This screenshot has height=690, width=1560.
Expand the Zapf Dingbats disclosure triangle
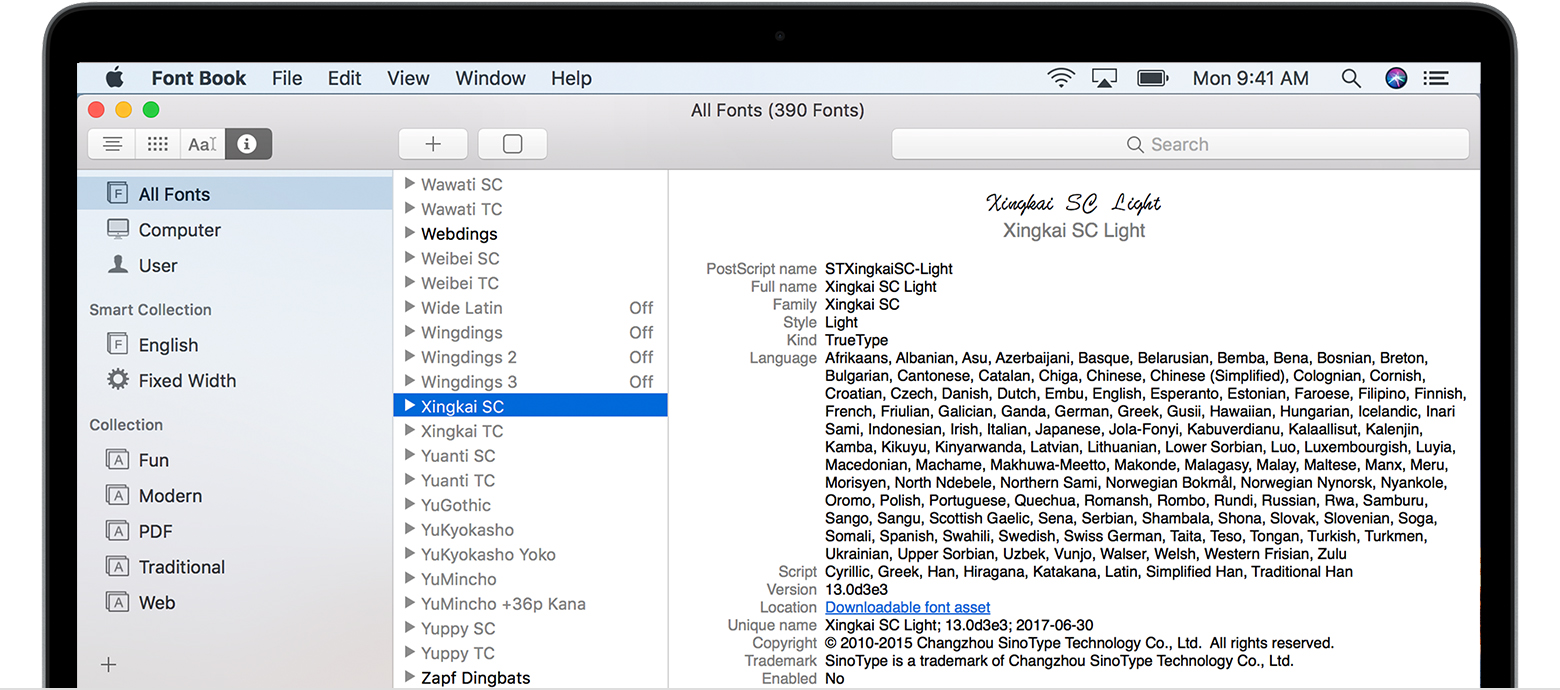tap(410, 677)
